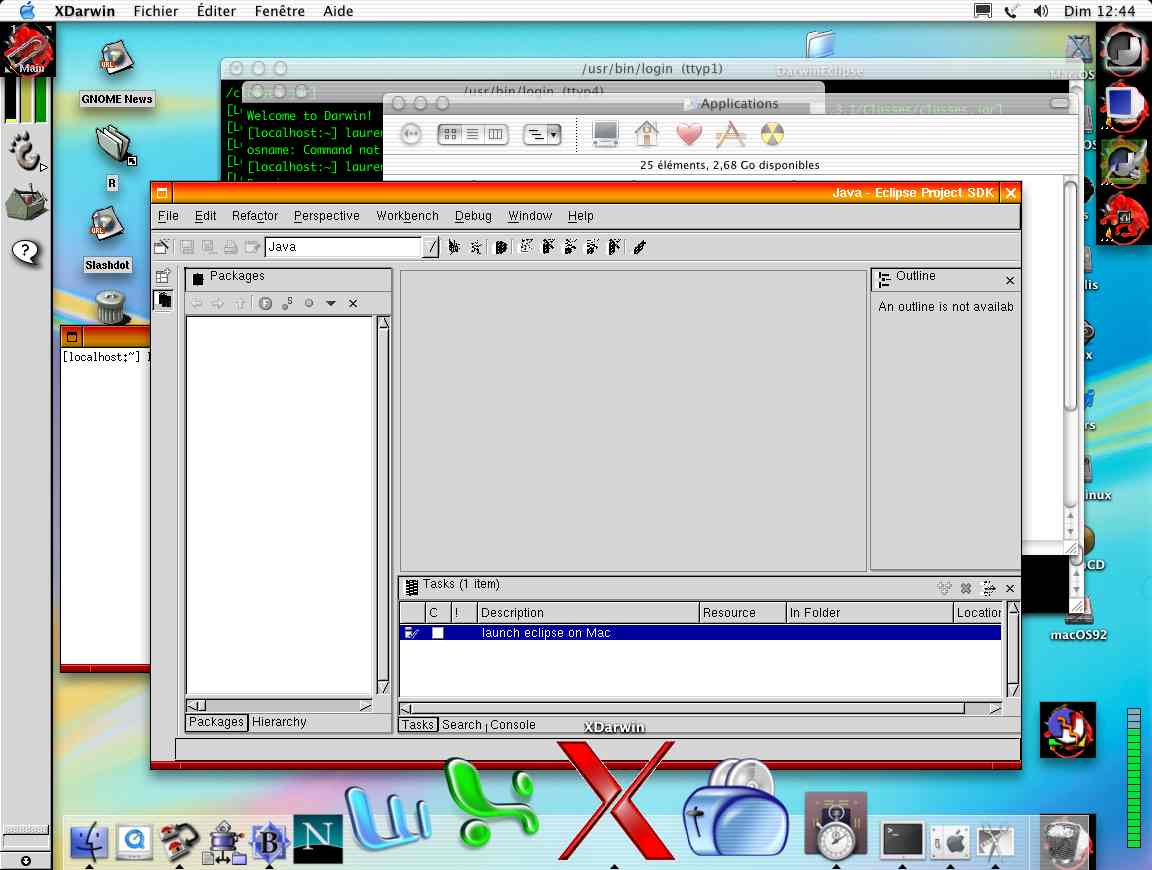This screenshot has width=1152, height=870.
Task: Switch to the Search tab
Action: pyautogui.click(x=461, y=725)
